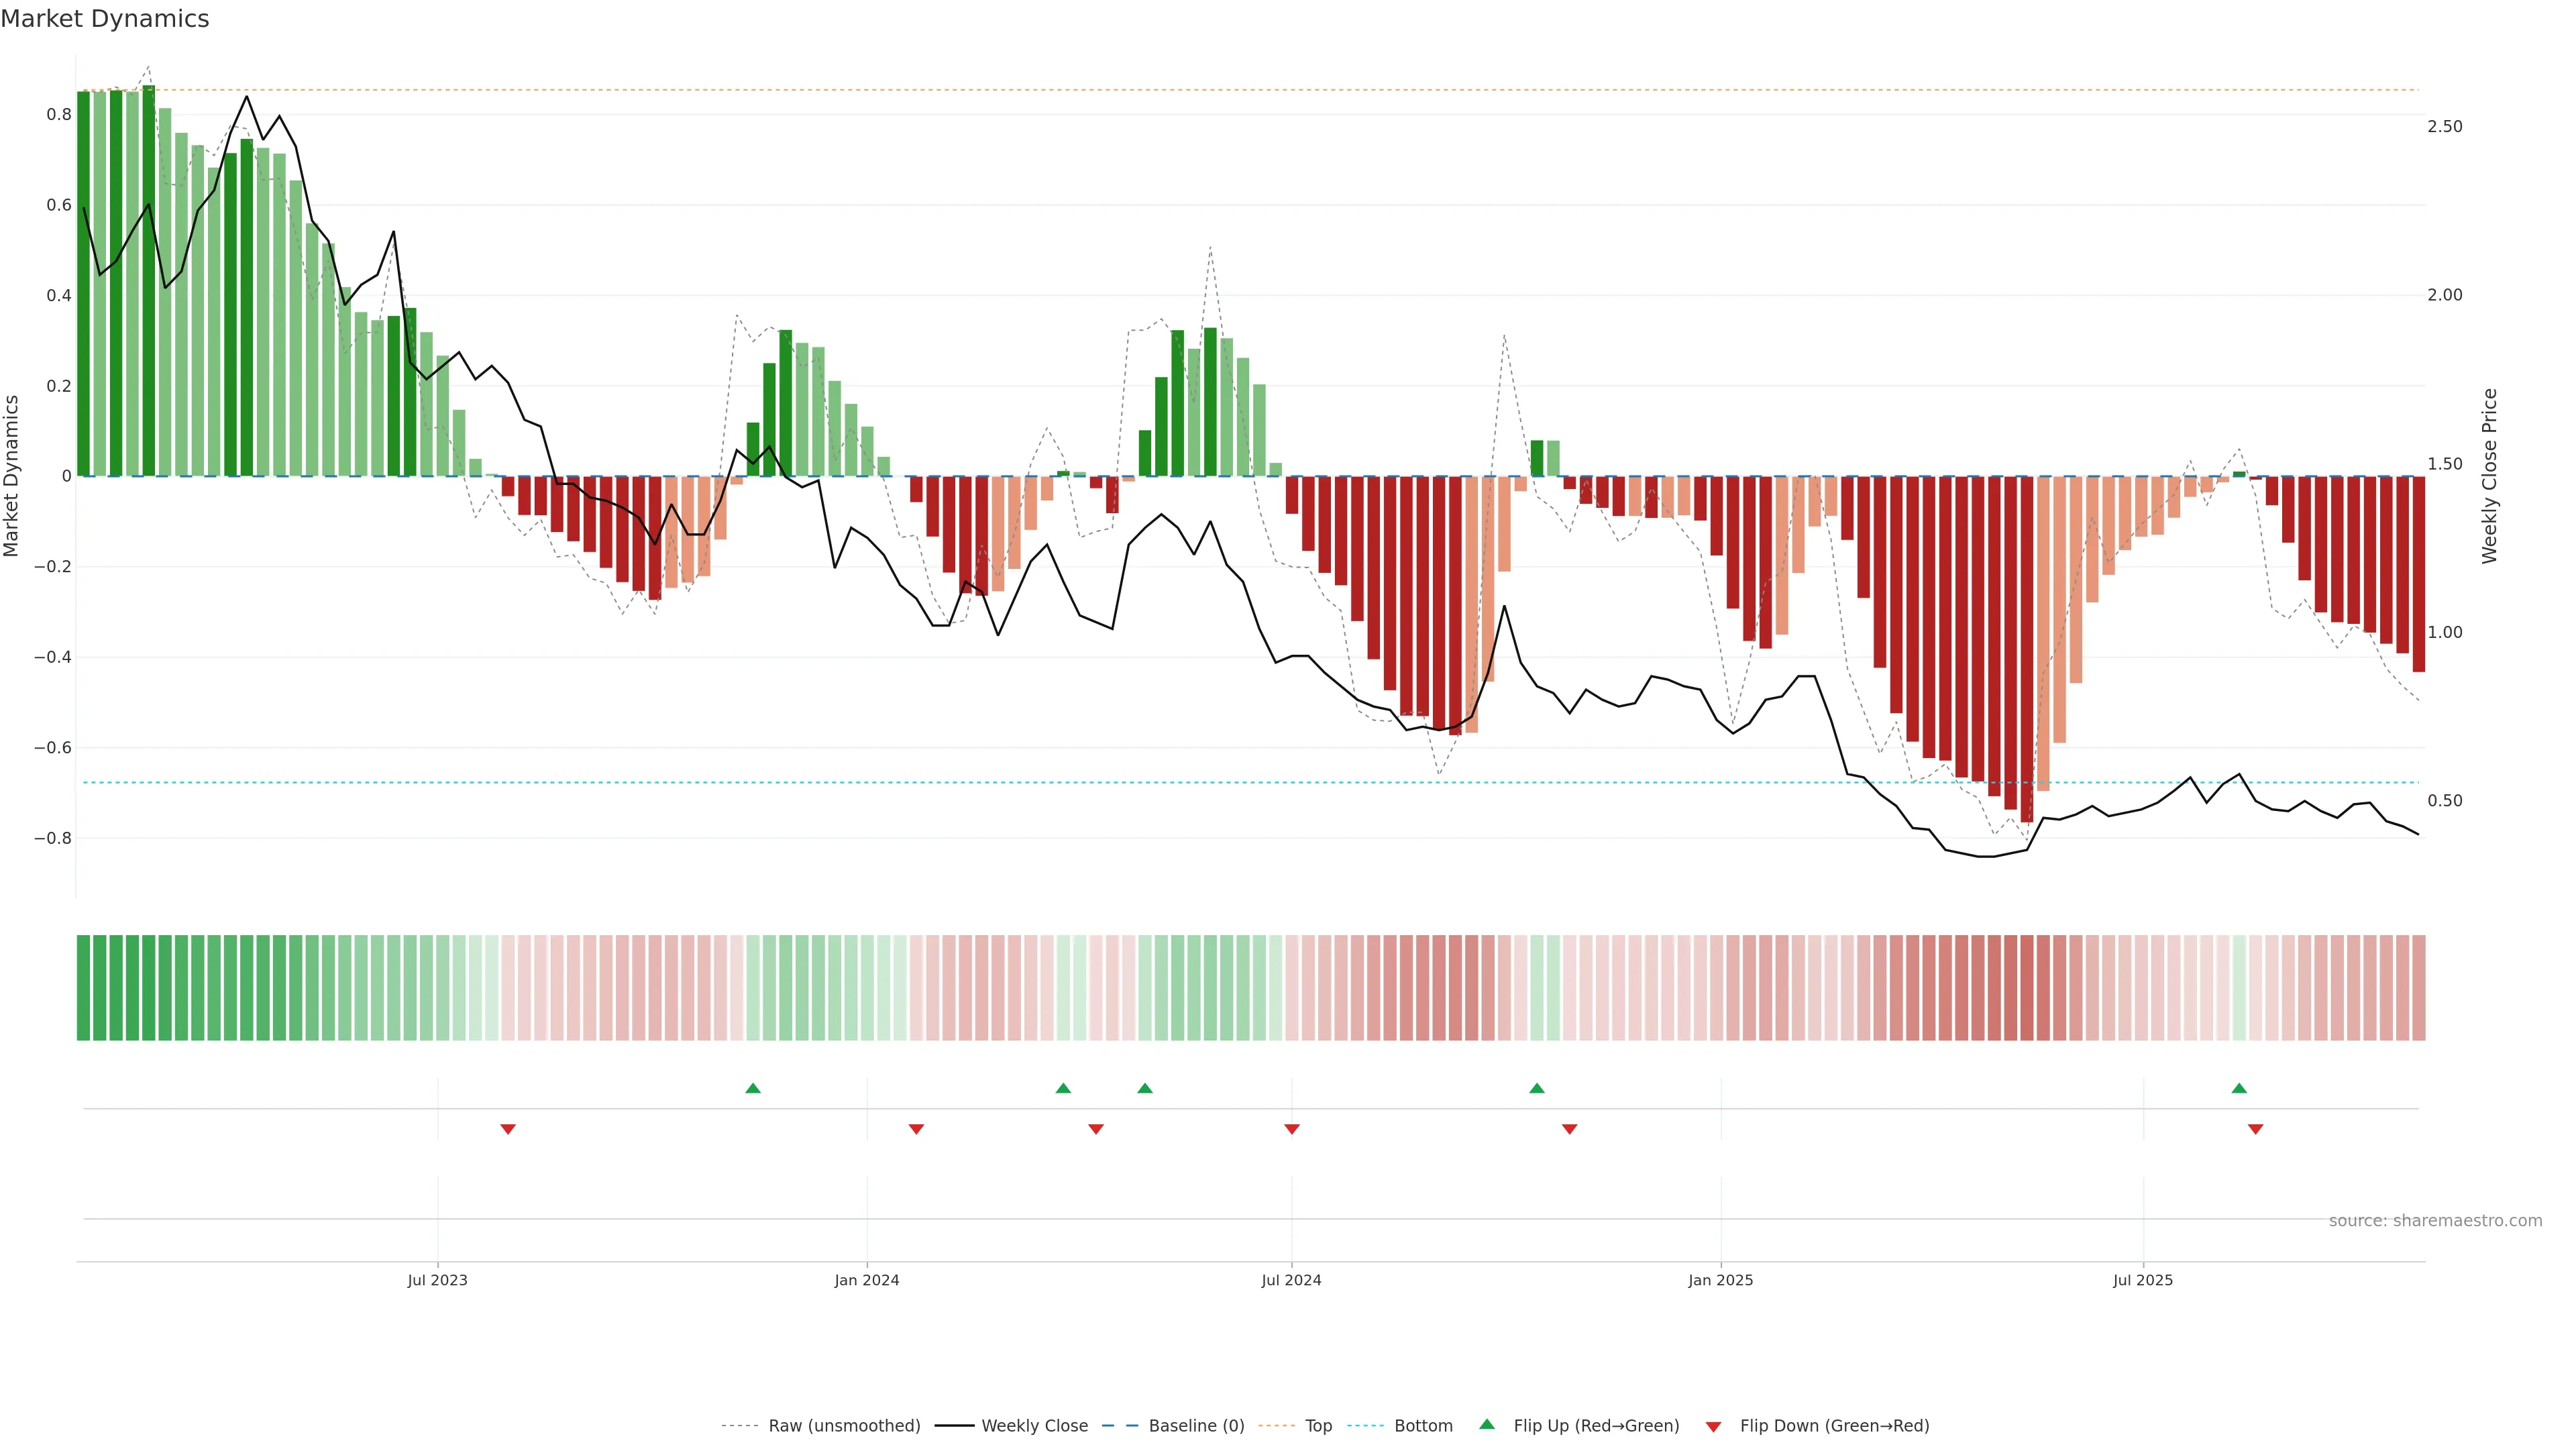
Task: Click the darkest green first heat strip cell
Action: coord(84,987)
